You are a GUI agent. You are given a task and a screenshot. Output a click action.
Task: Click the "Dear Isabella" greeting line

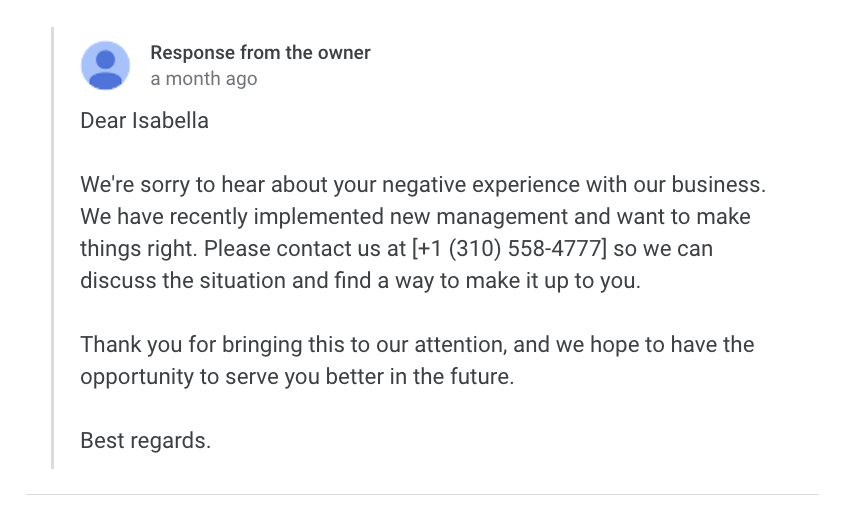pyautogui.click(x=144, y=121)
